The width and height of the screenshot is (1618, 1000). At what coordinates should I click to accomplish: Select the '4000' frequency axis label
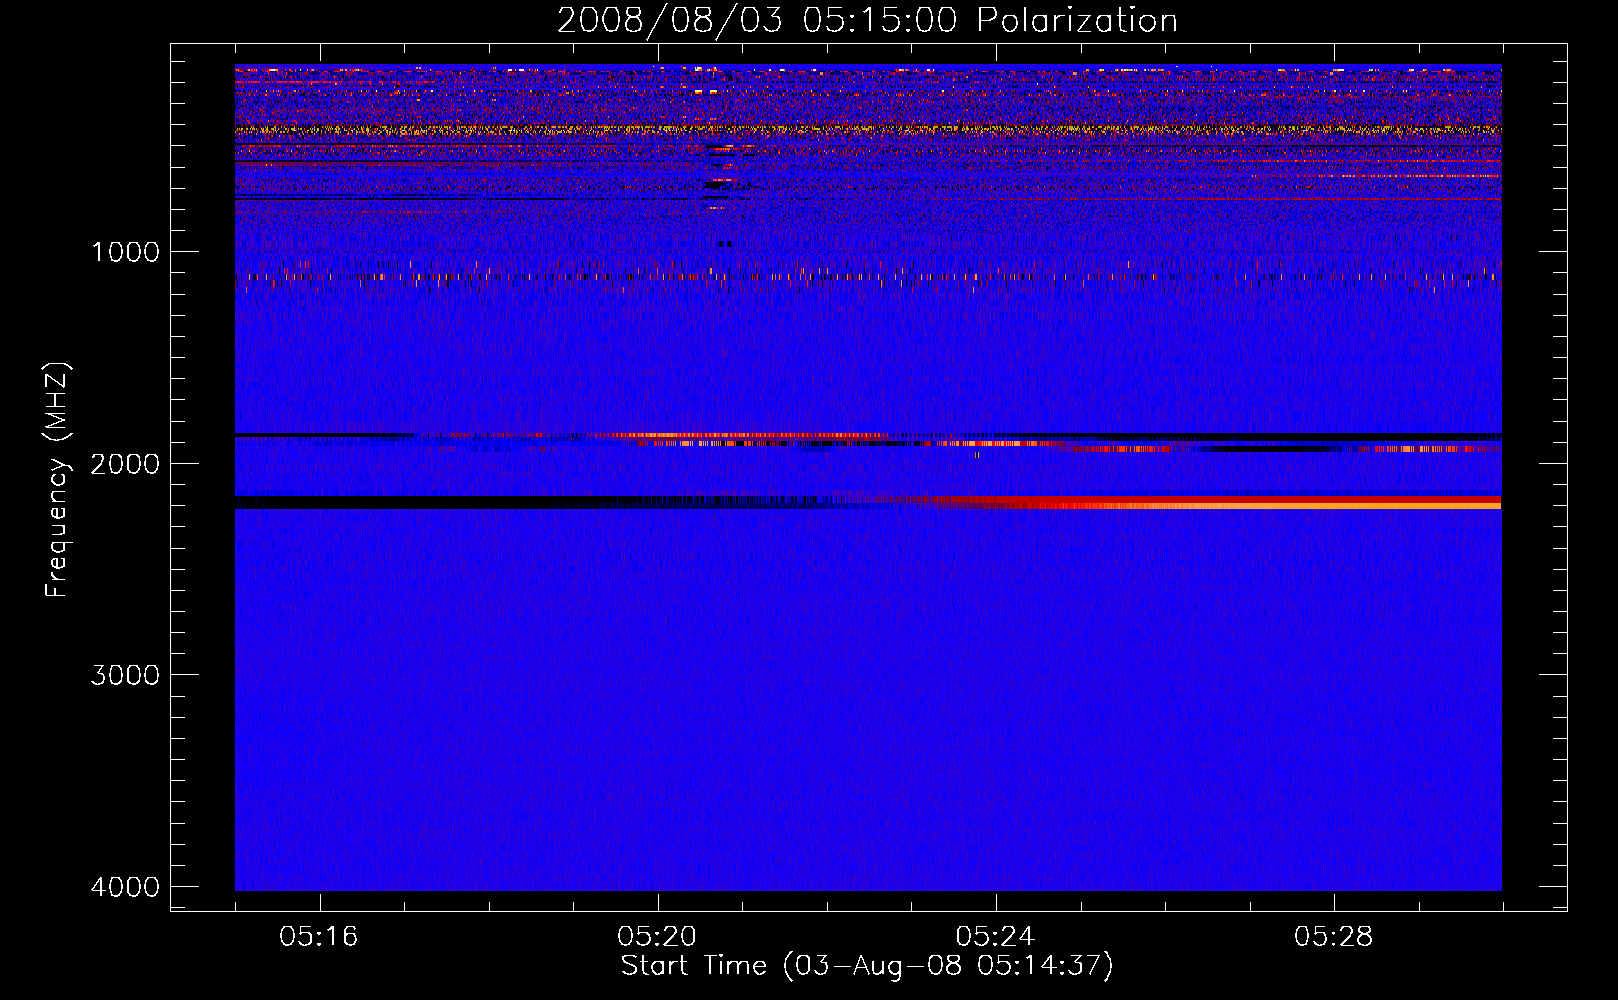[125, 887]
